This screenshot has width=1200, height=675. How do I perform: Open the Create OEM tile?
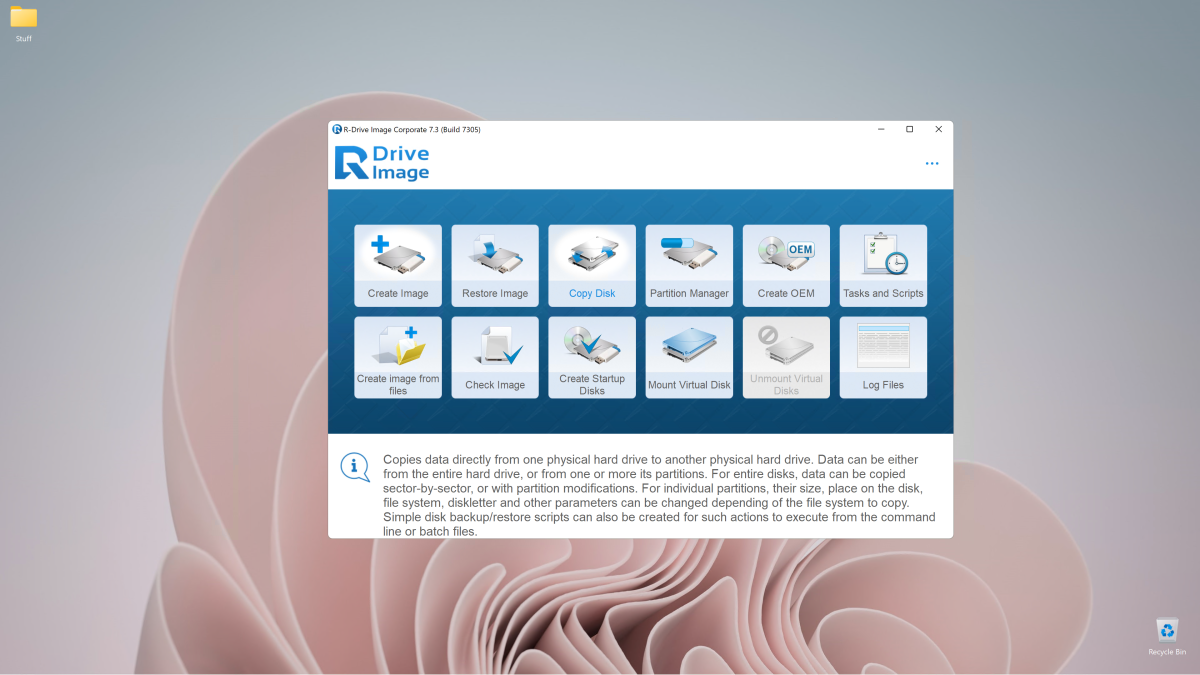(x=786, y=265)
